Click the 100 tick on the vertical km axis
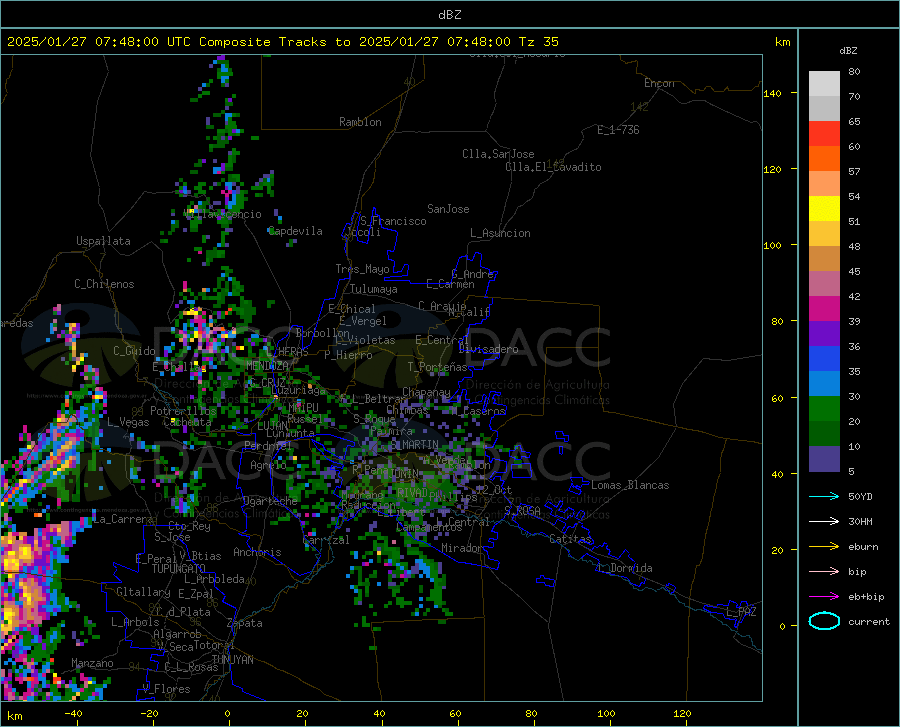900x727 pixels. 772,245
